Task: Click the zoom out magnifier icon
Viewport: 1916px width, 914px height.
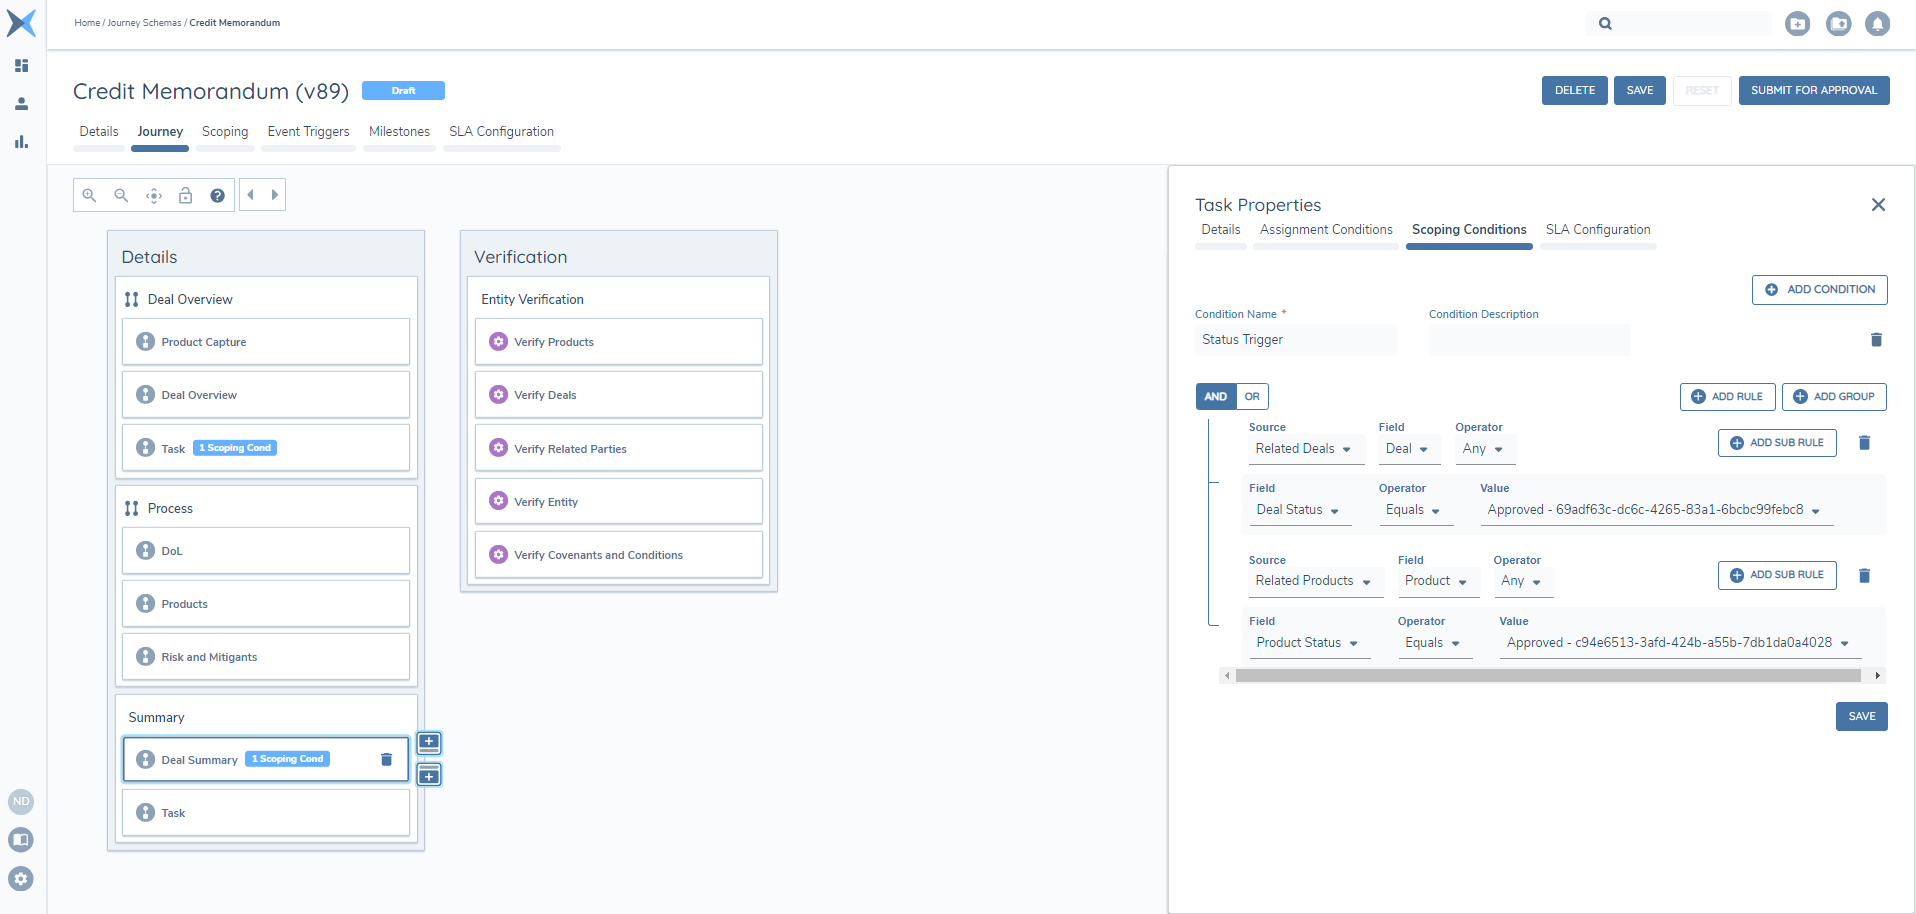Action: point(121,195)
